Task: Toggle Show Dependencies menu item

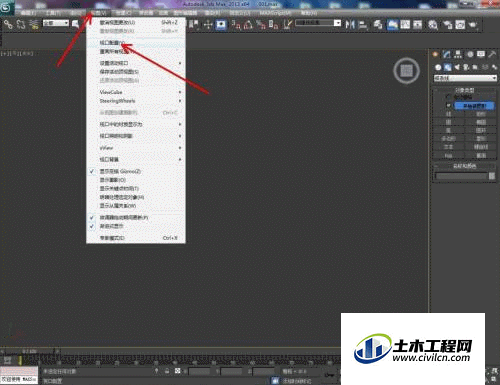Action: [x=136, y=206]
